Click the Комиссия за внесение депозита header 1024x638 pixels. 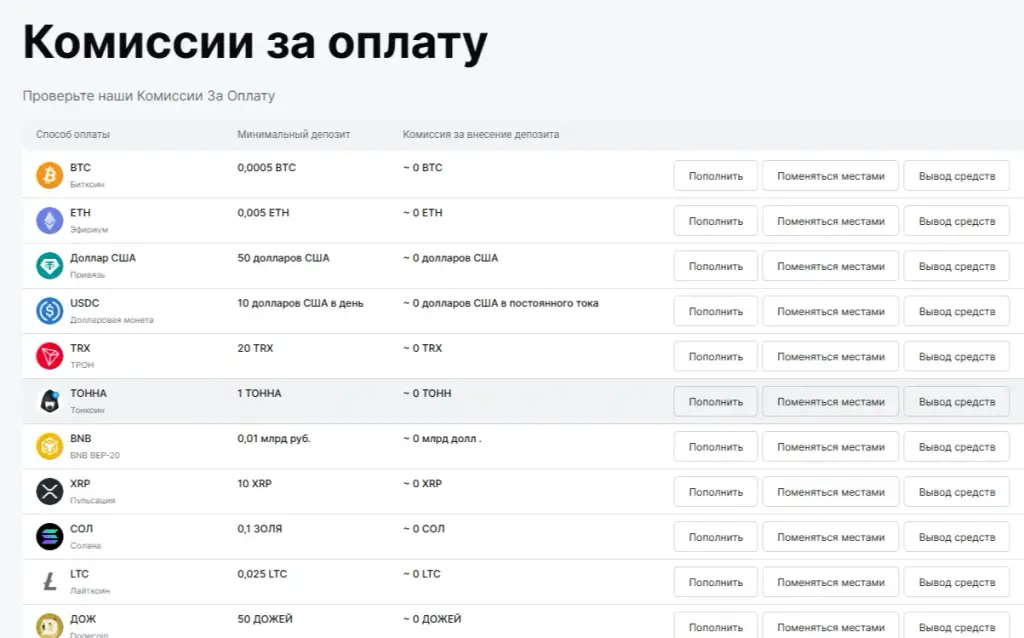(x=481, y=135)
